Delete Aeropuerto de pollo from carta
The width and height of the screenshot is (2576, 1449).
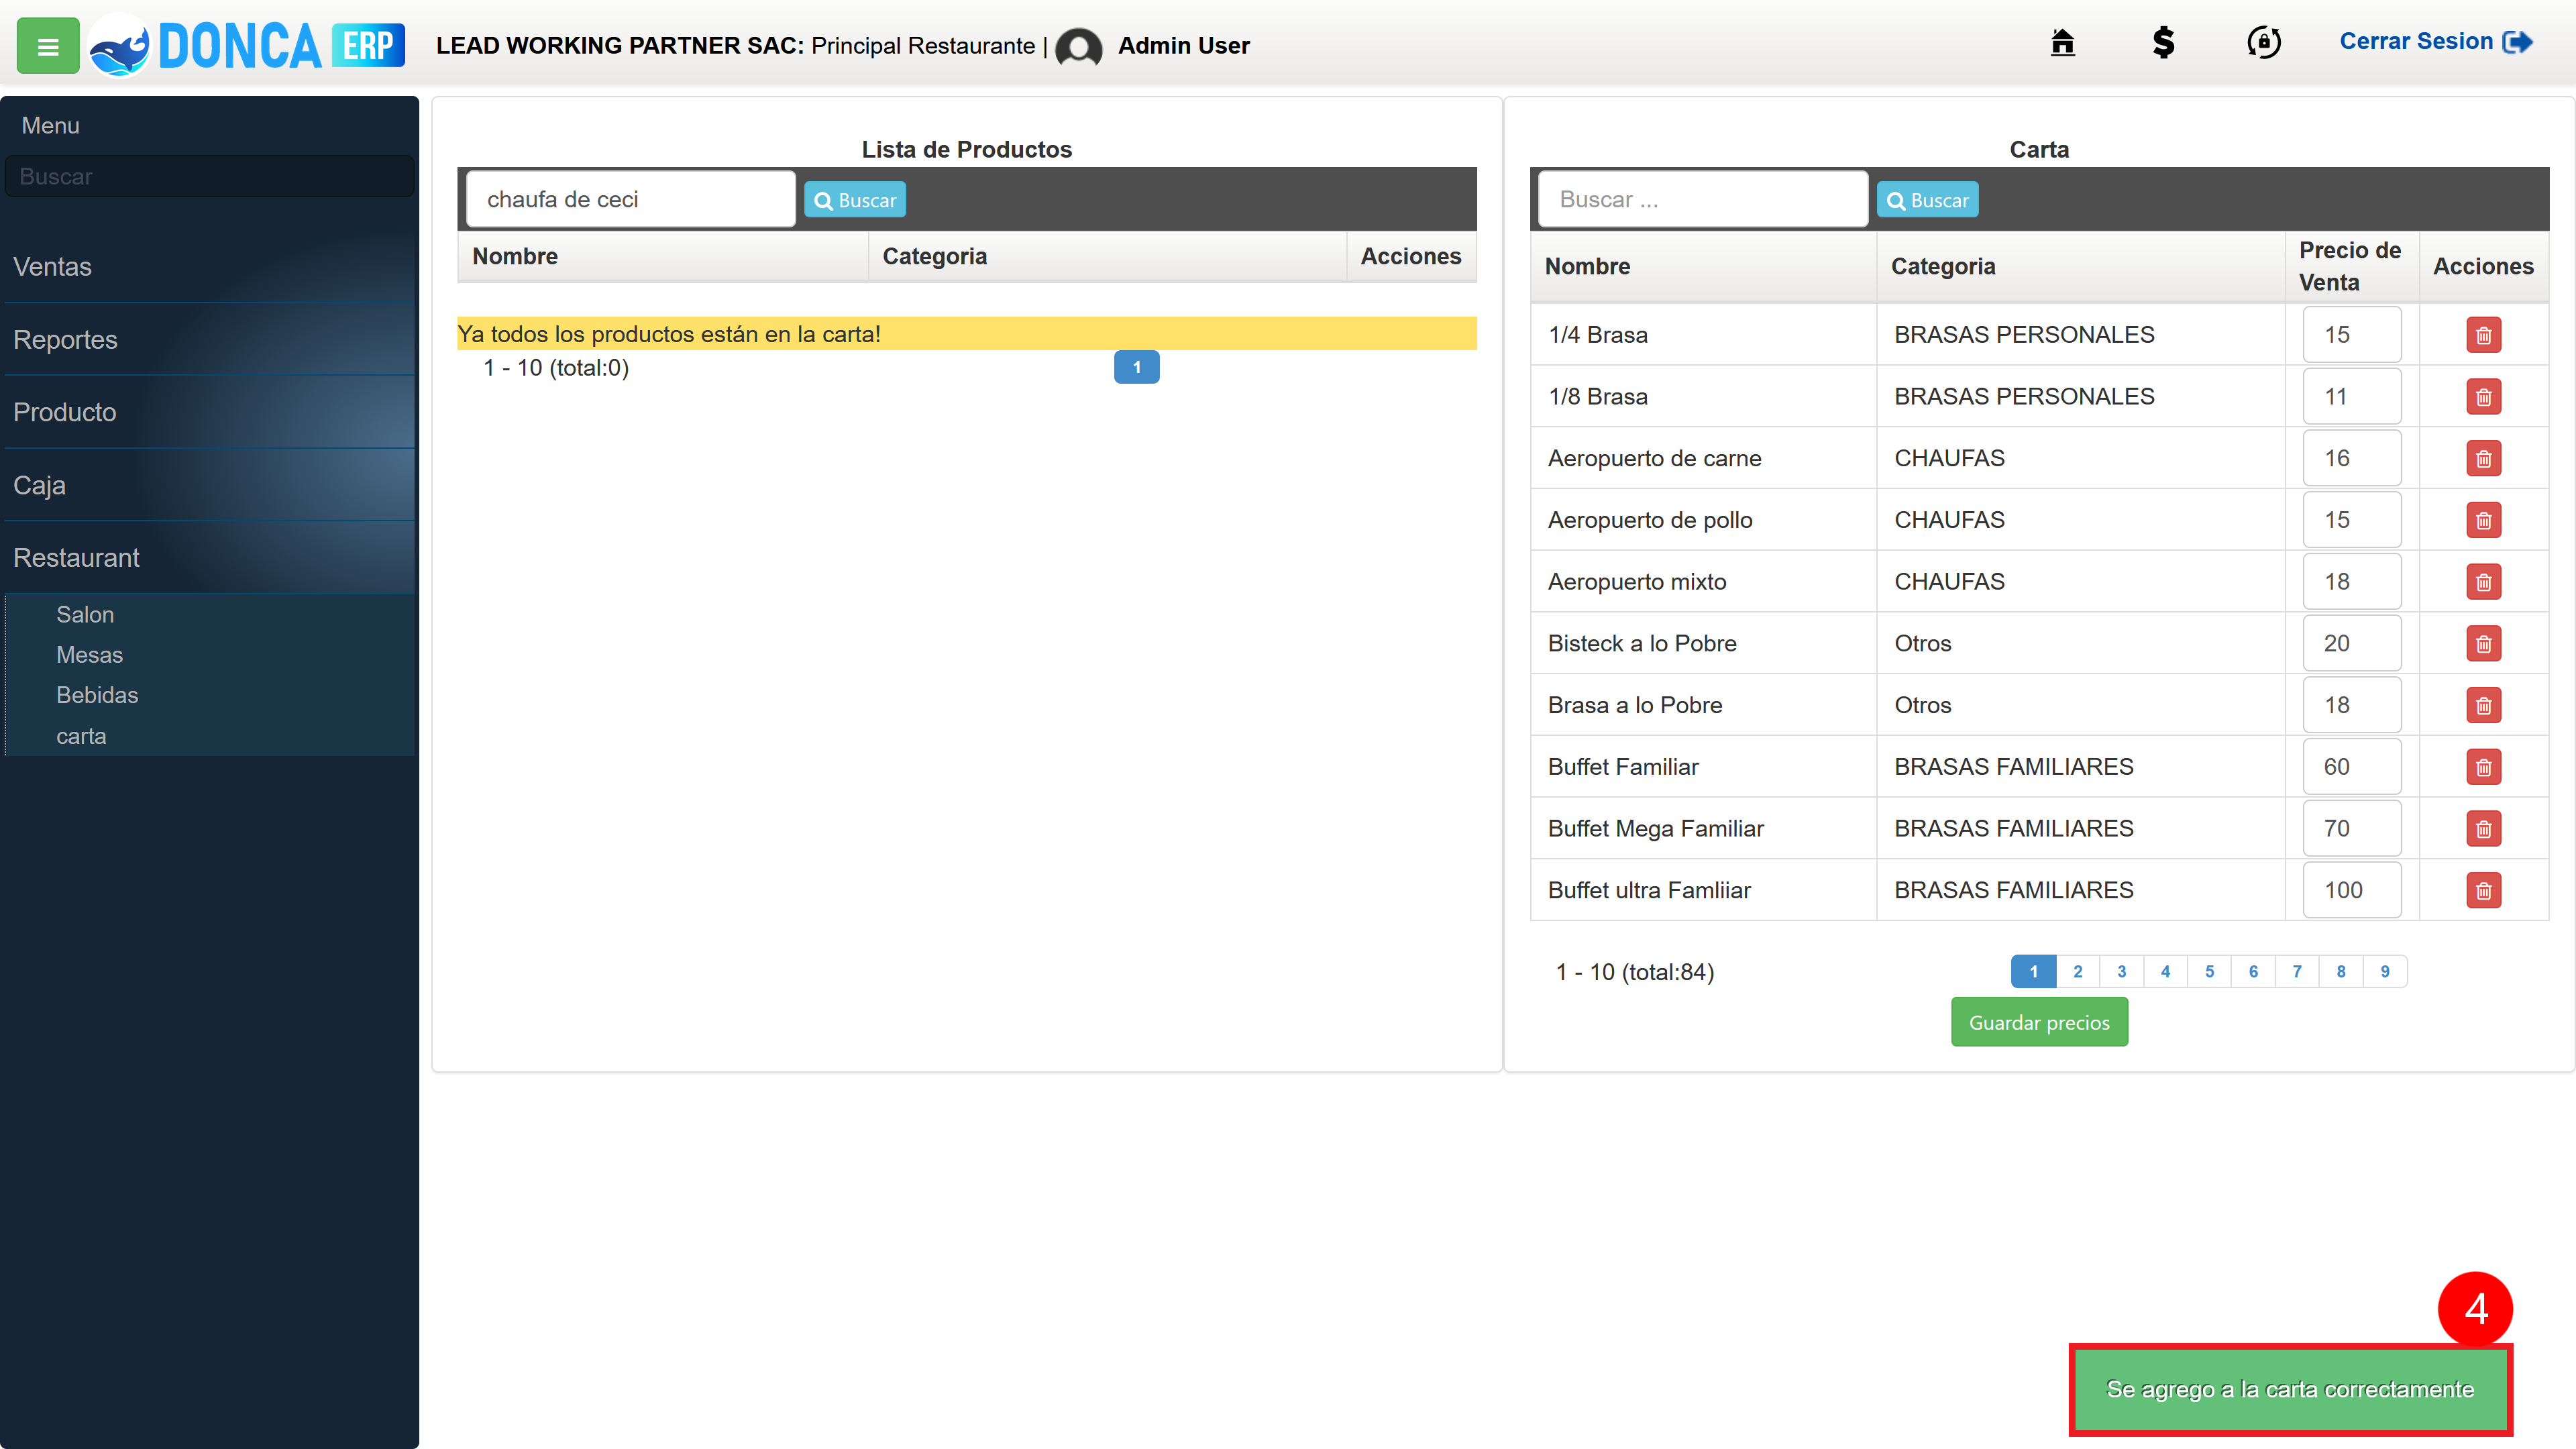click(2483, 520)
